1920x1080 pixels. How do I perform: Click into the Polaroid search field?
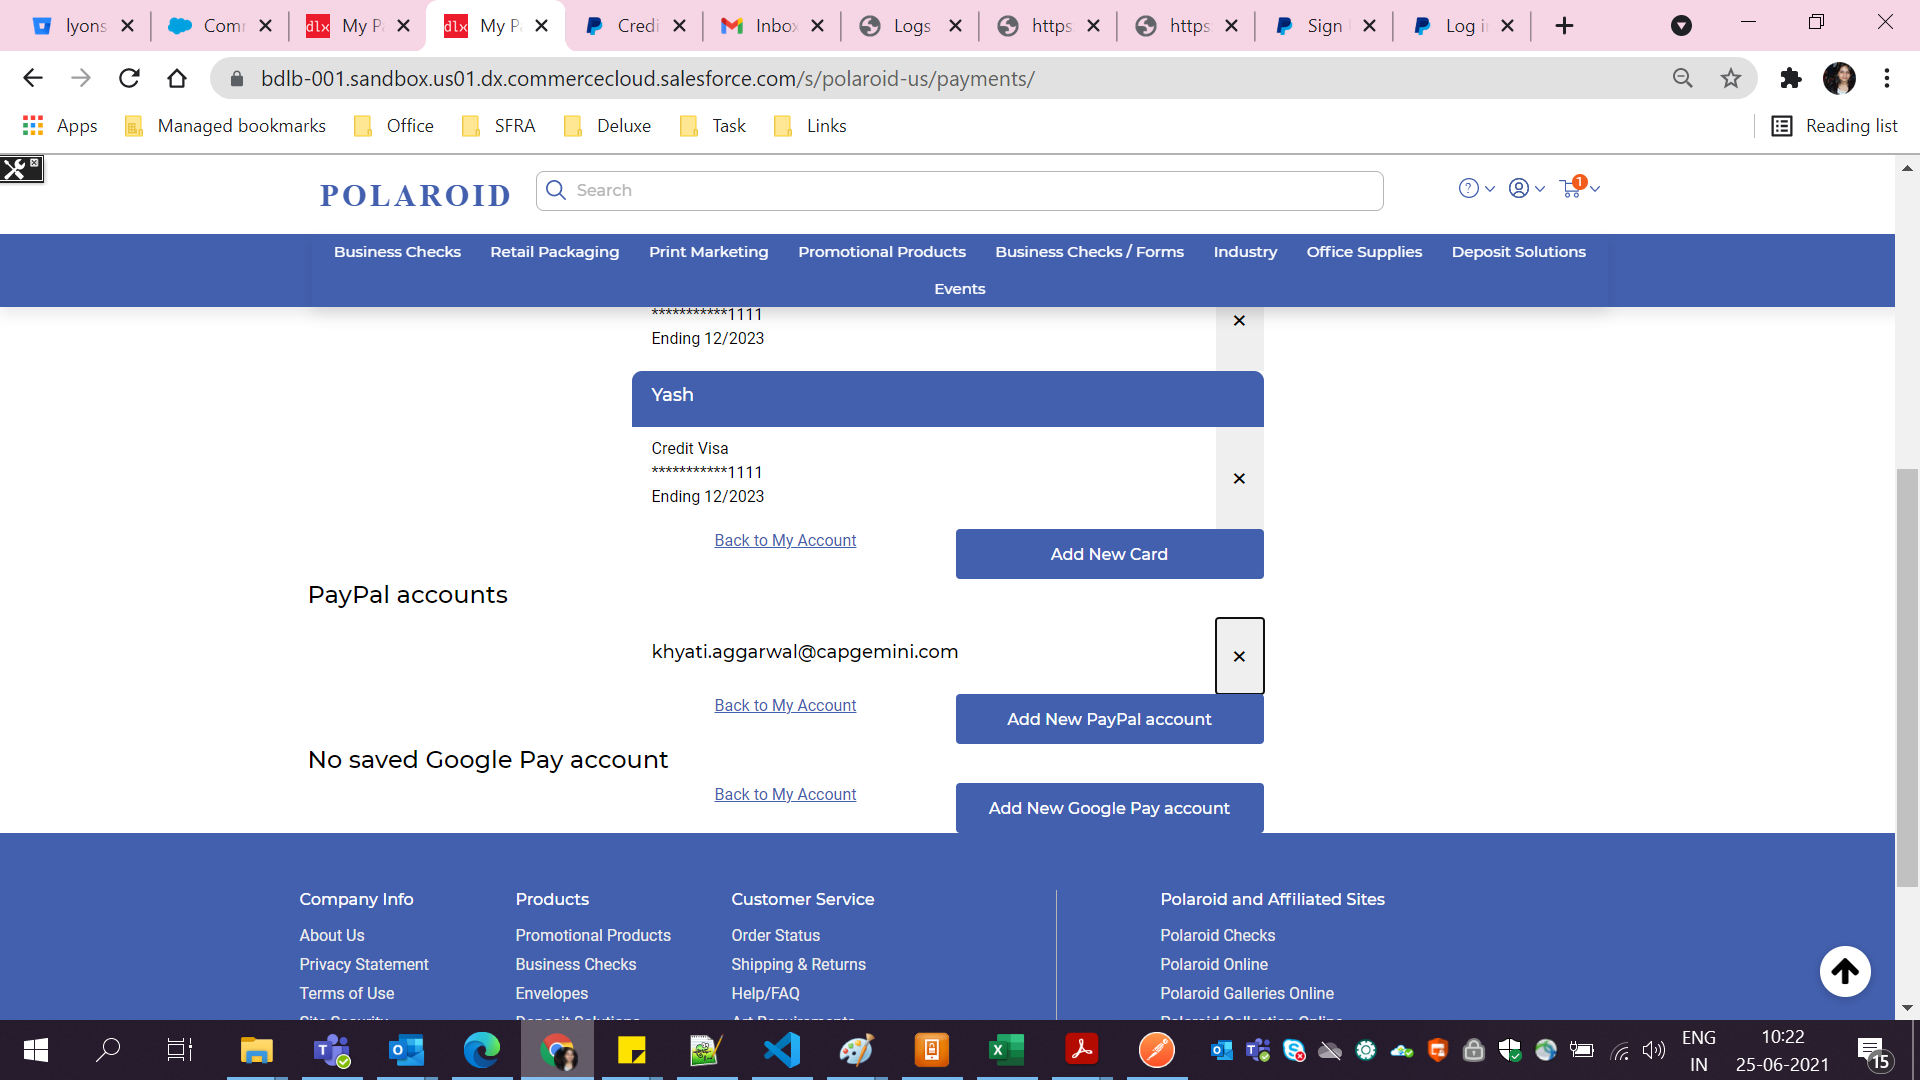click(x=960, y=190)
